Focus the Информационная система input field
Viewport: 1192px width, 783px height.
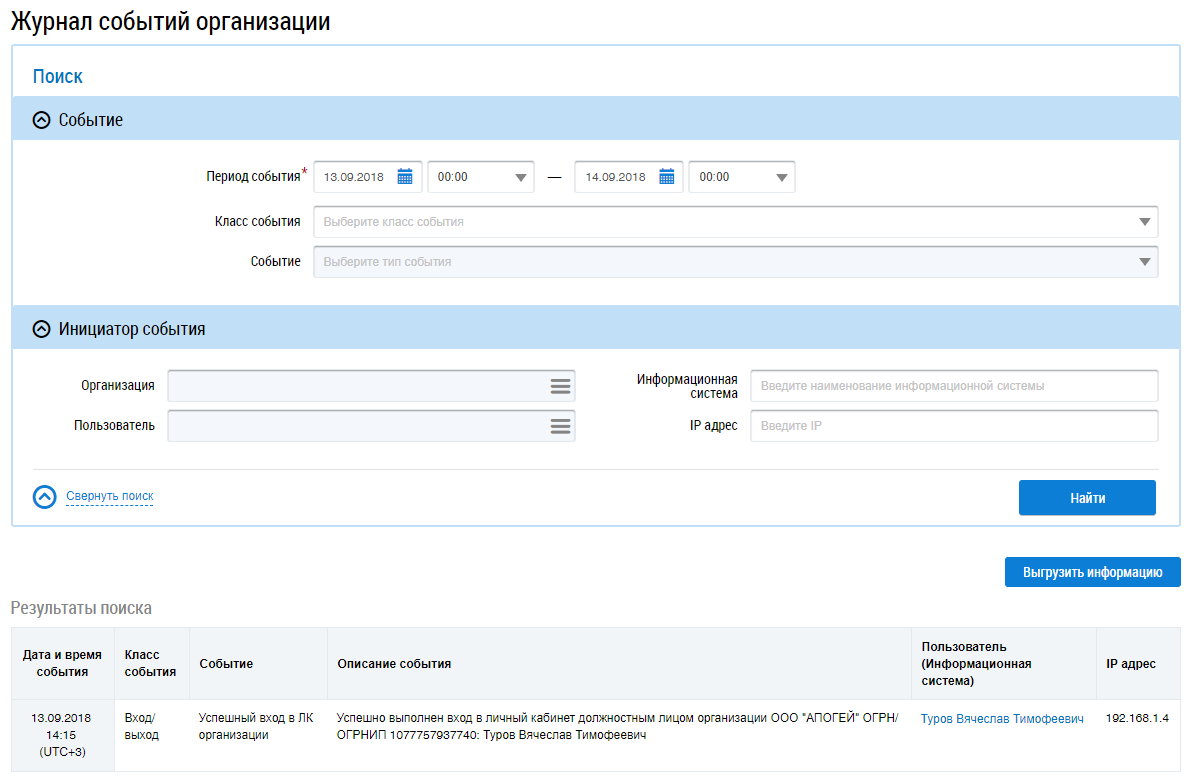[953, 386]
